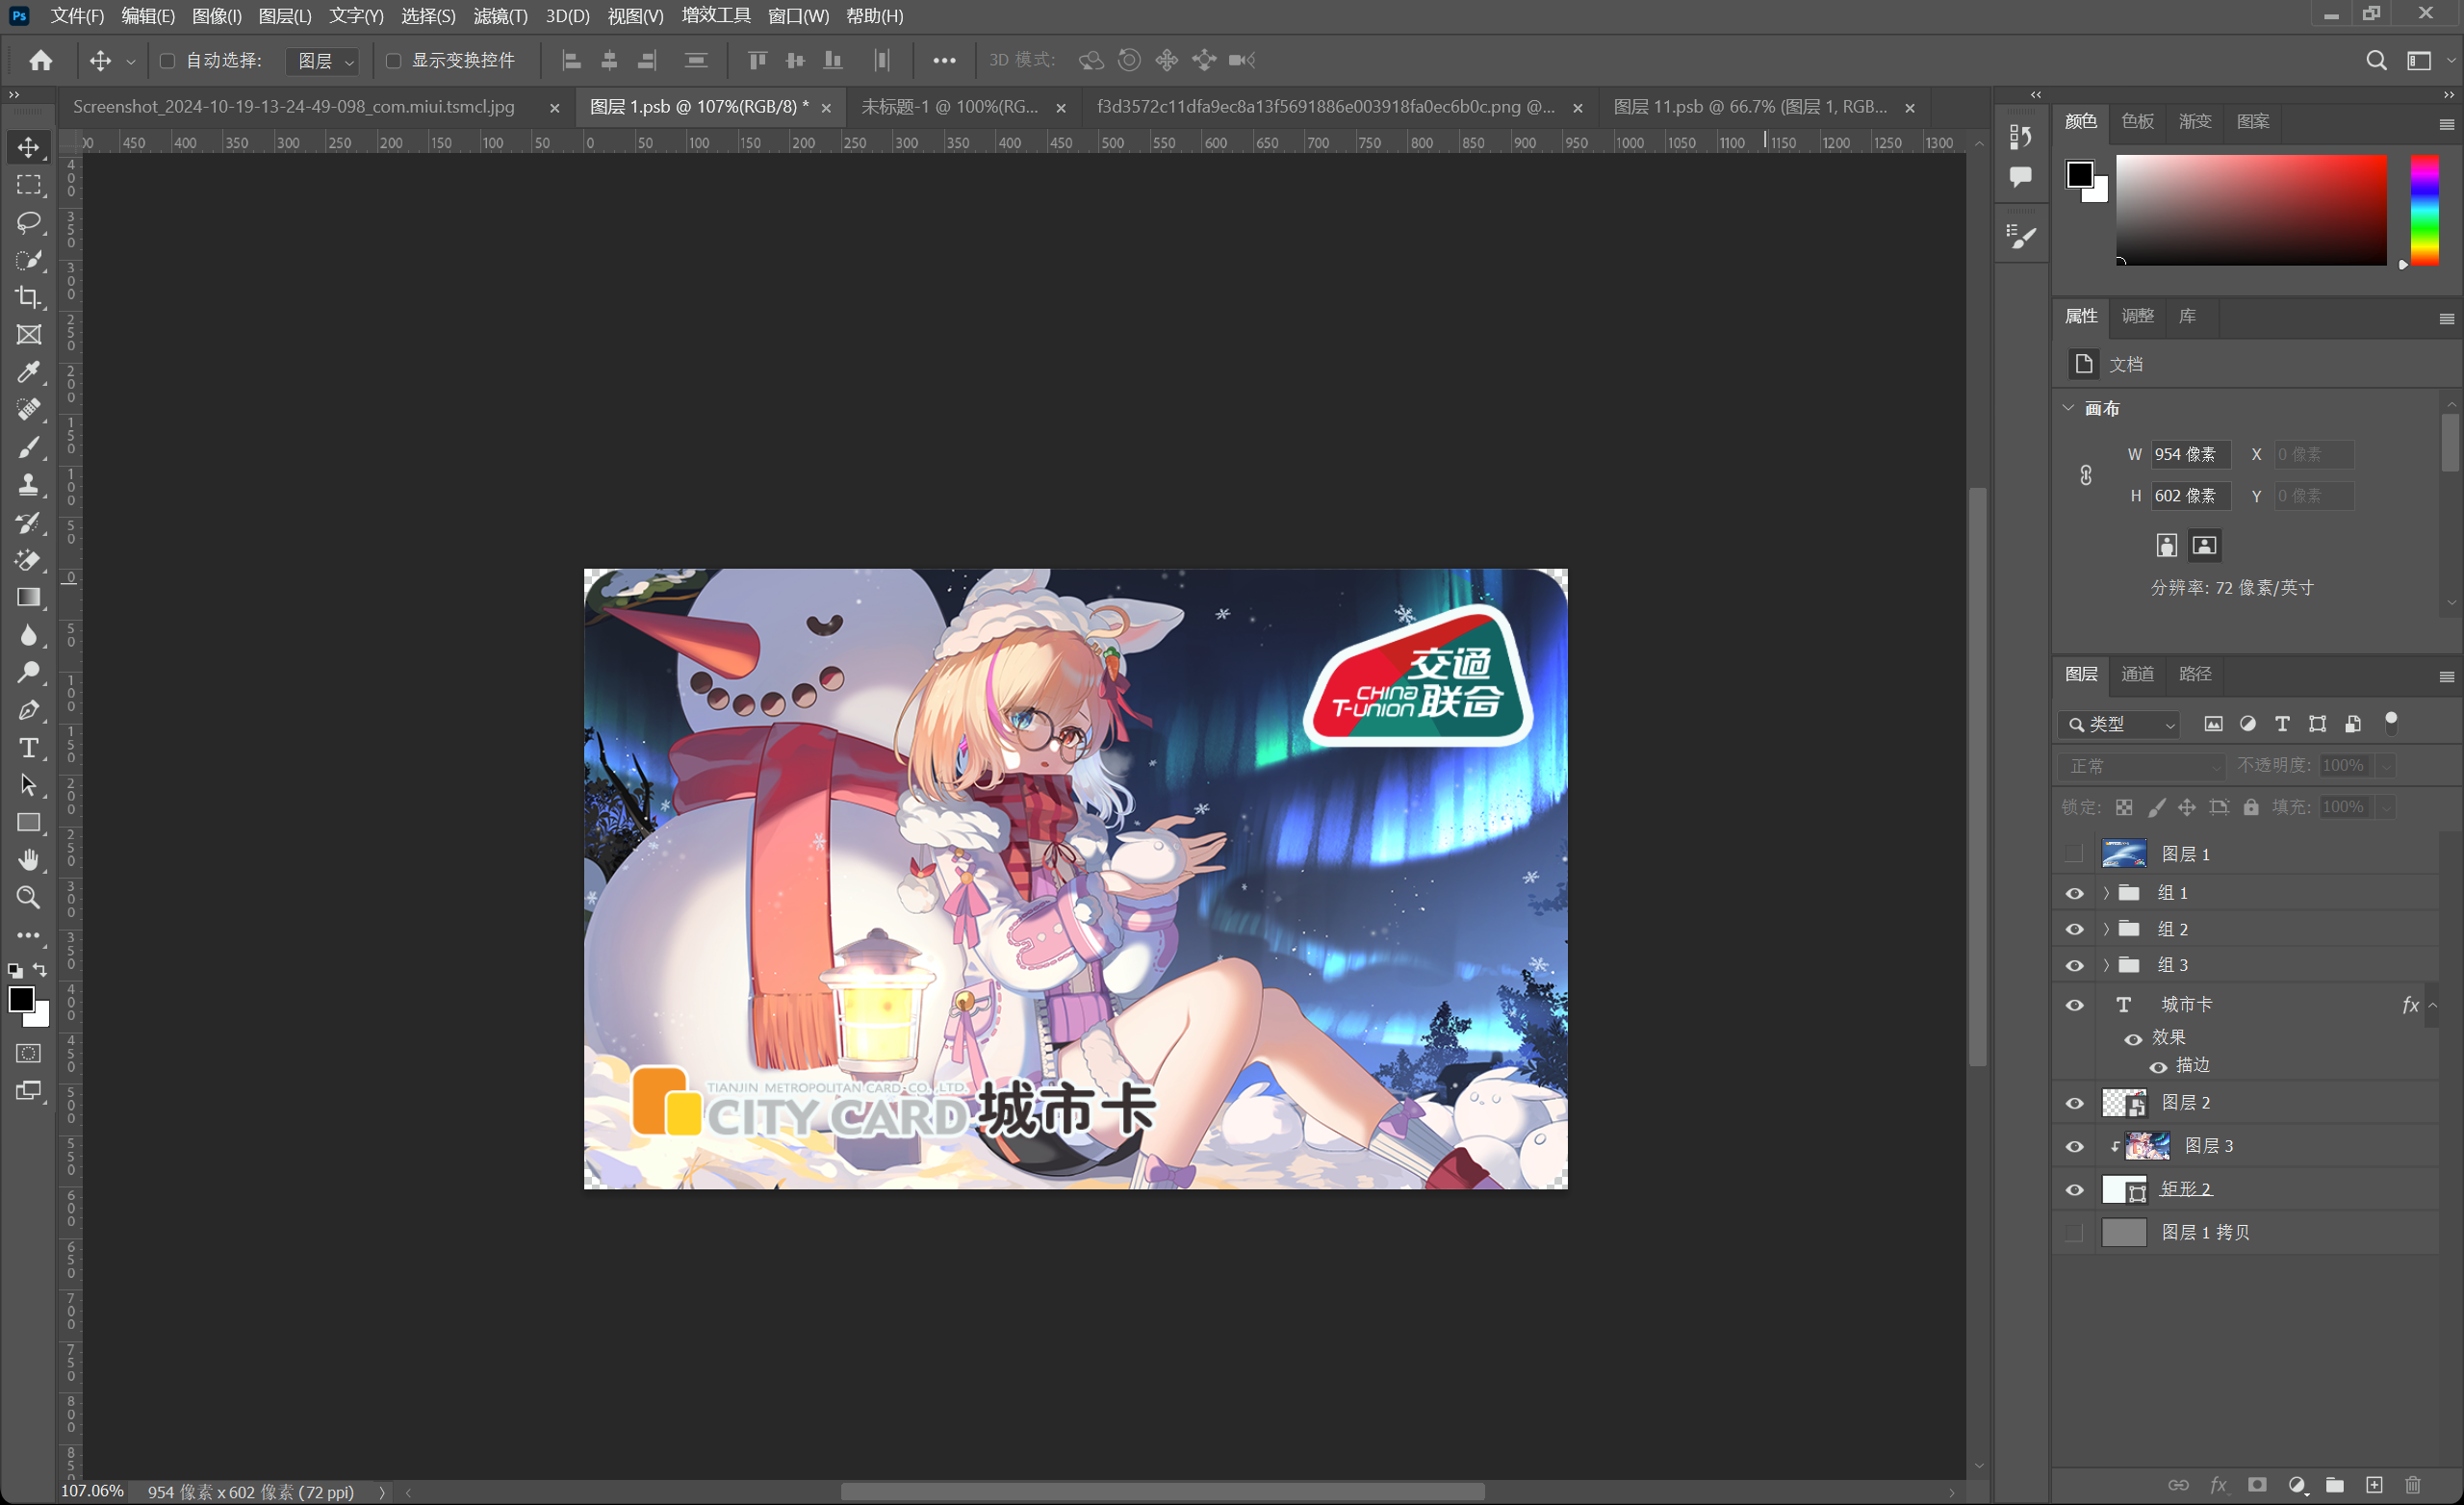
Task: Open the 图层 auto-select dropdown
Action: (323, 61)
